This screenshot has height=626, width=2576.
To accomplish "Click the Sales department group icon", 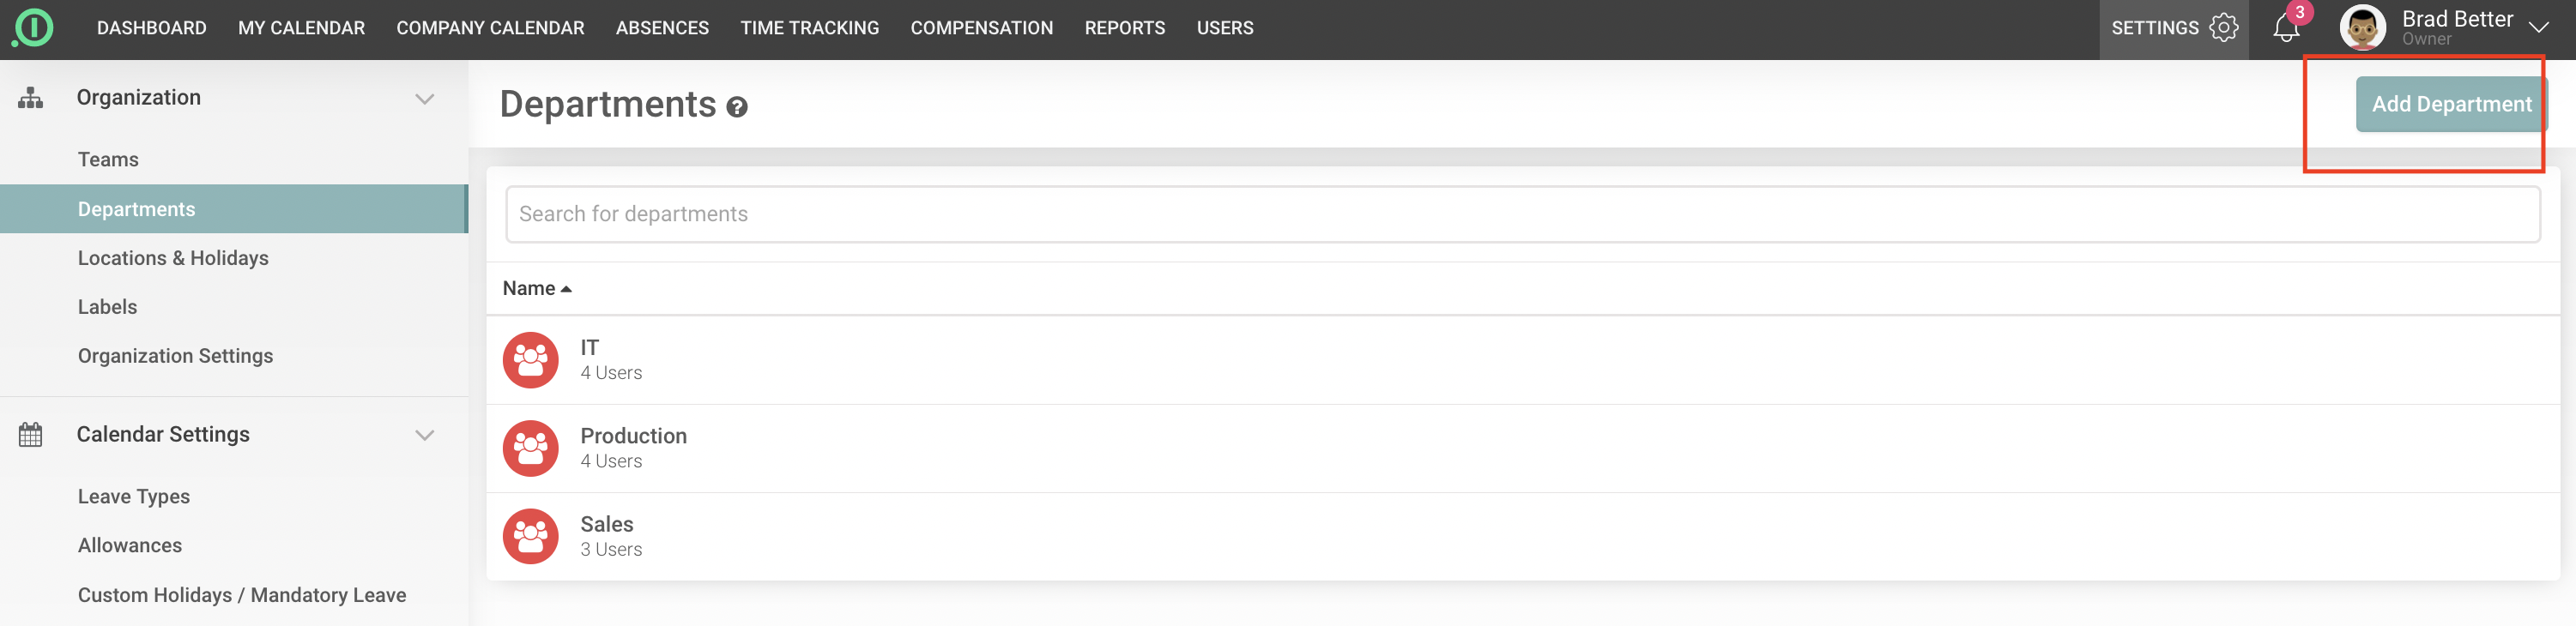I will 530,536.
